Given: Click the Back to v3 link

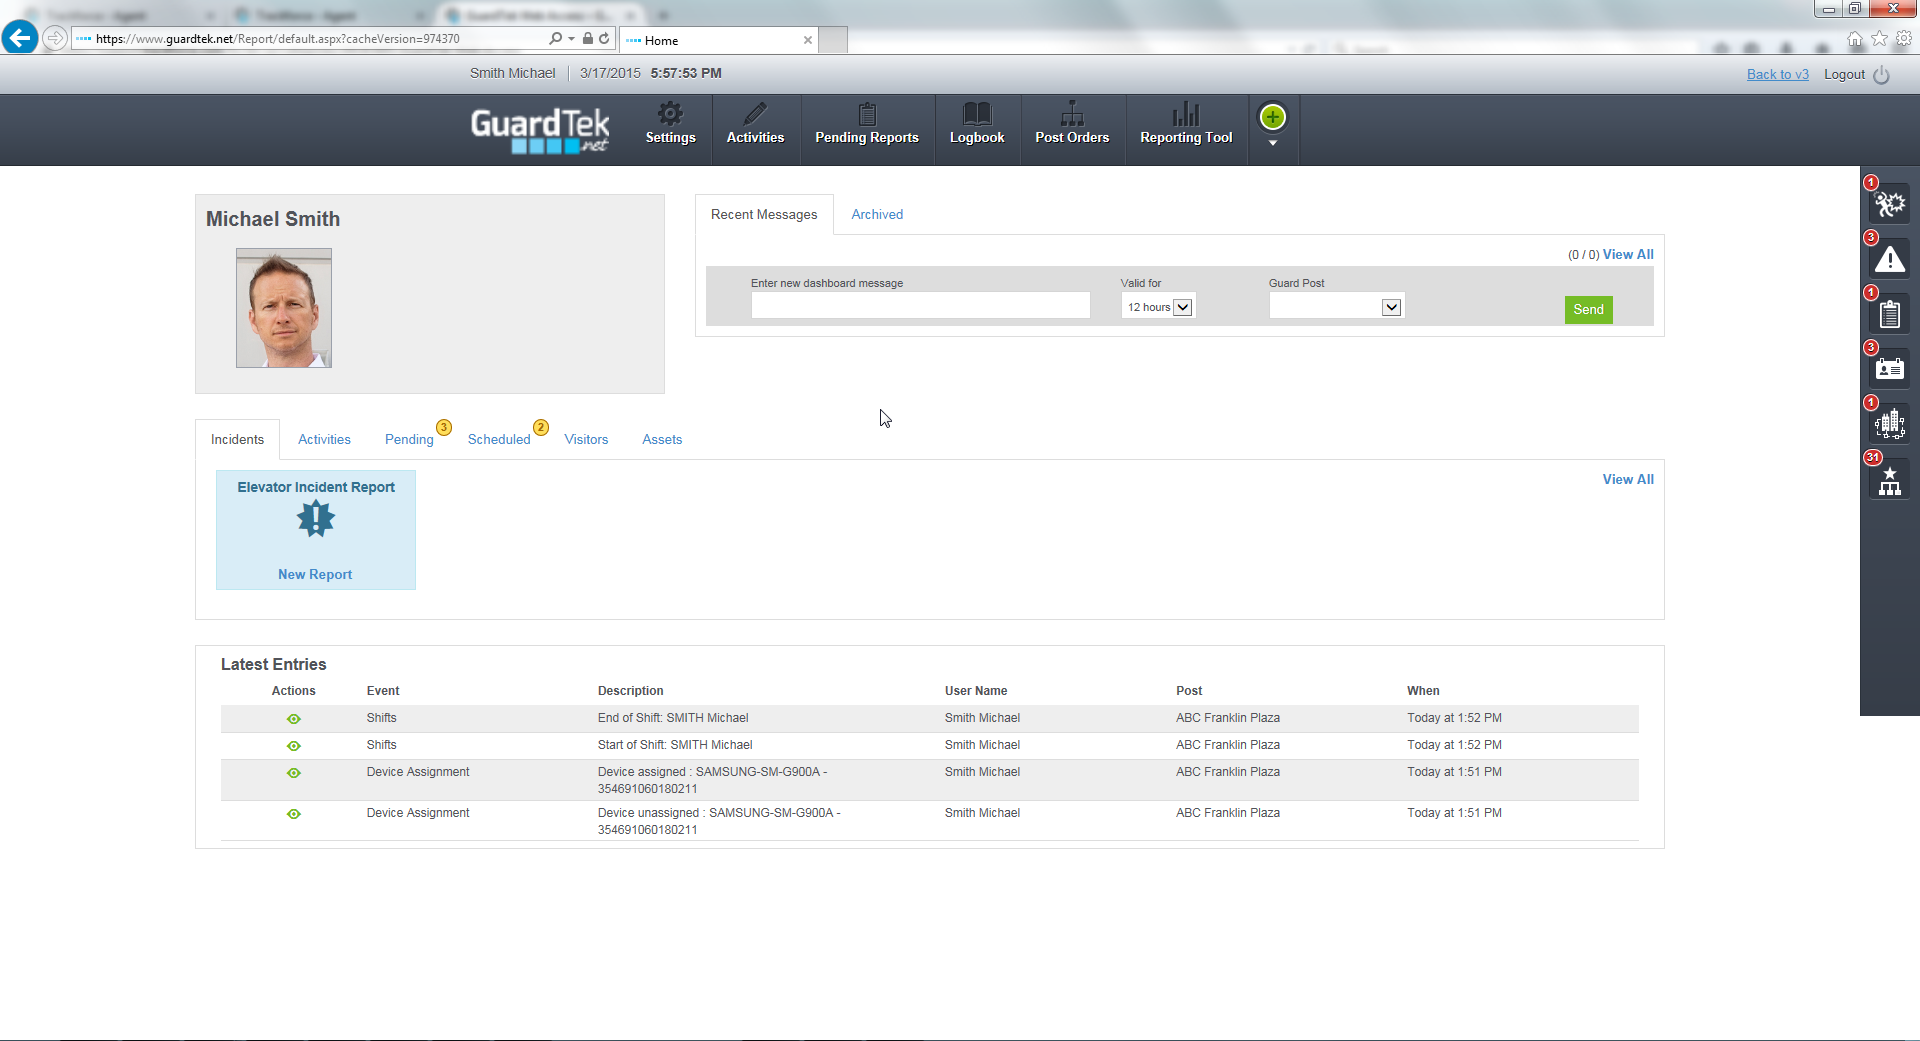Looking at the screenshot, I should click(1777, 73).
